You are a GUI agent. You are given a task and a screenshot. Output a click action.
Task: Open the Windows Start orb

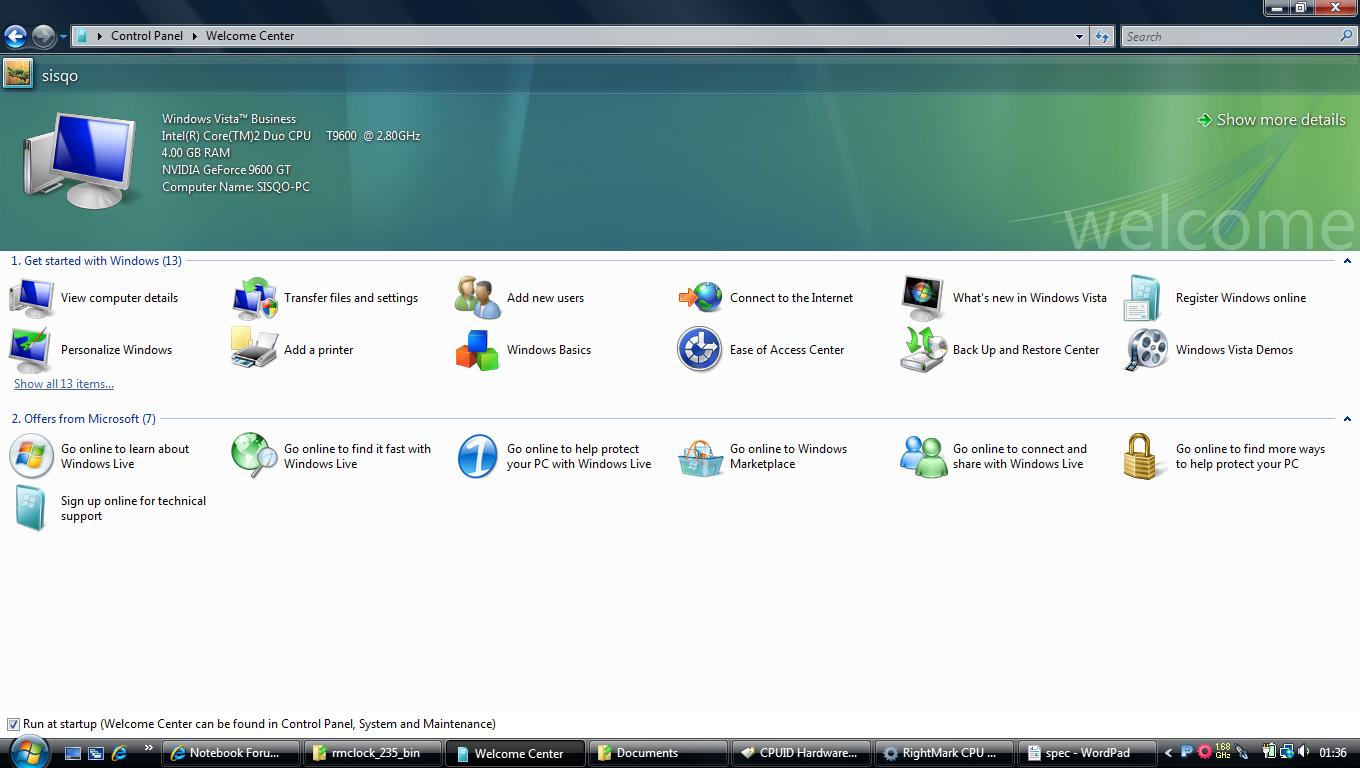(27, 751)
